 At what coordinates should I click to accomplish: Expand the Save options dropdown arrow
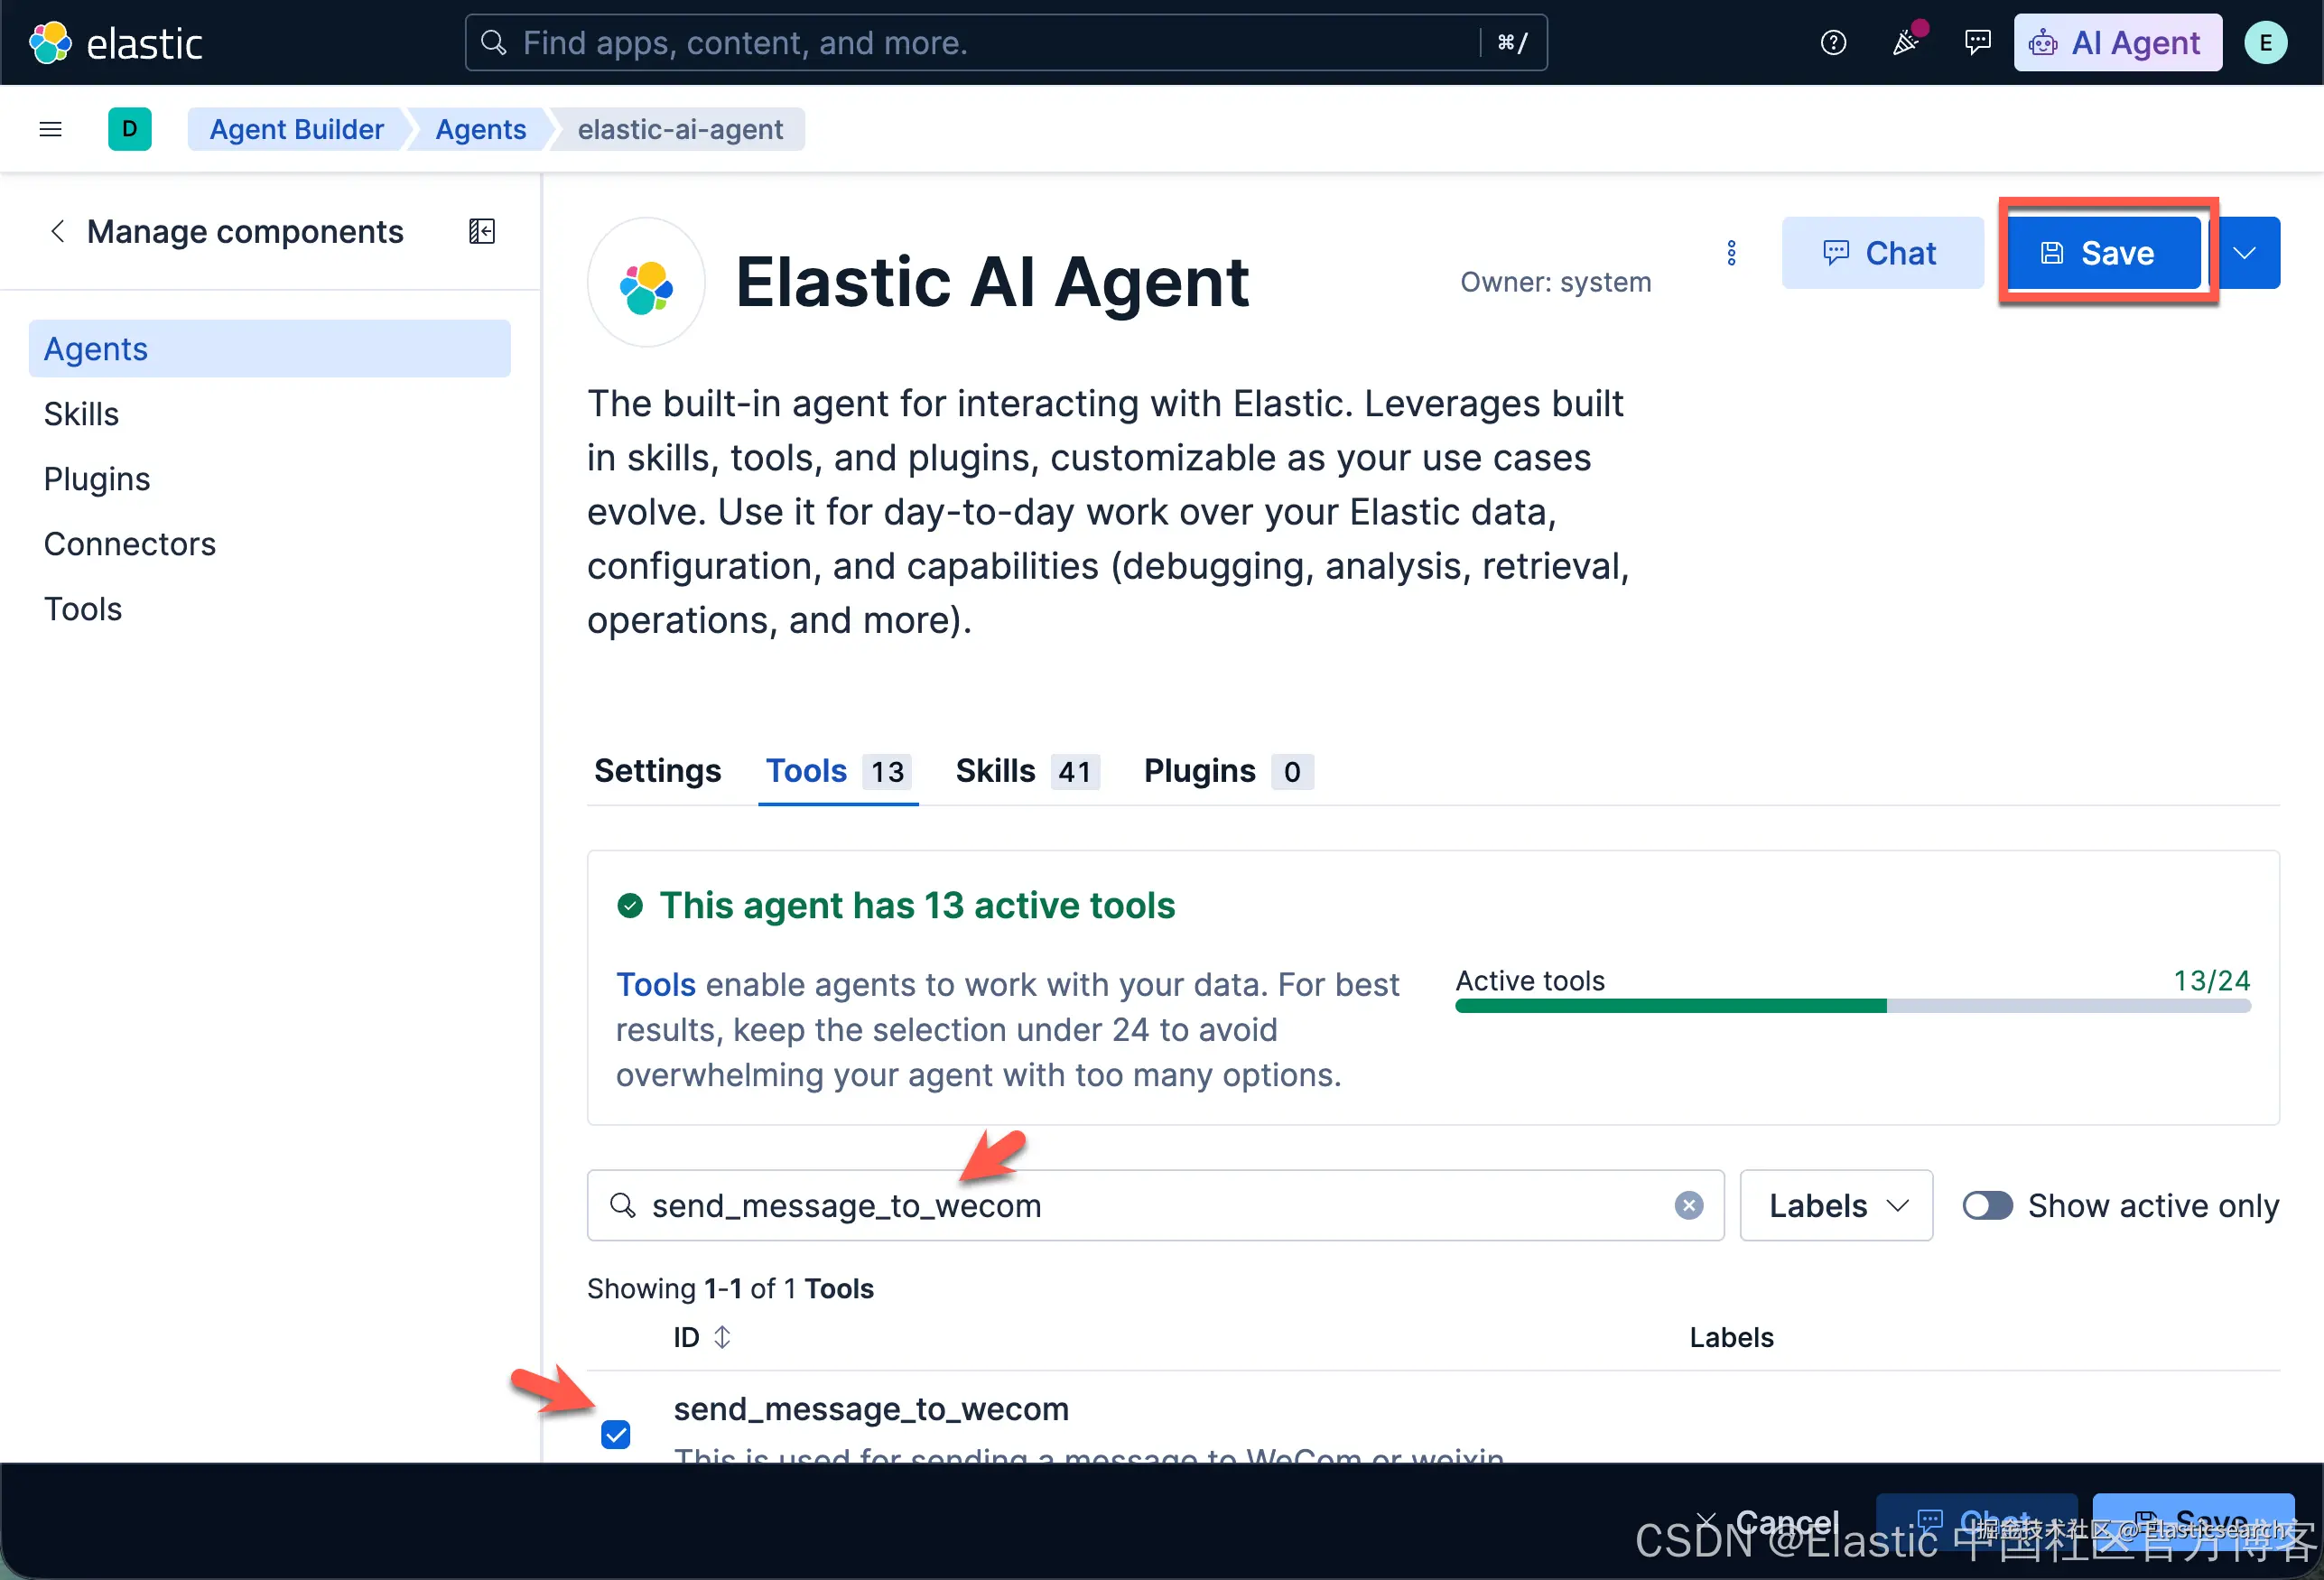tap(2246, 253)
